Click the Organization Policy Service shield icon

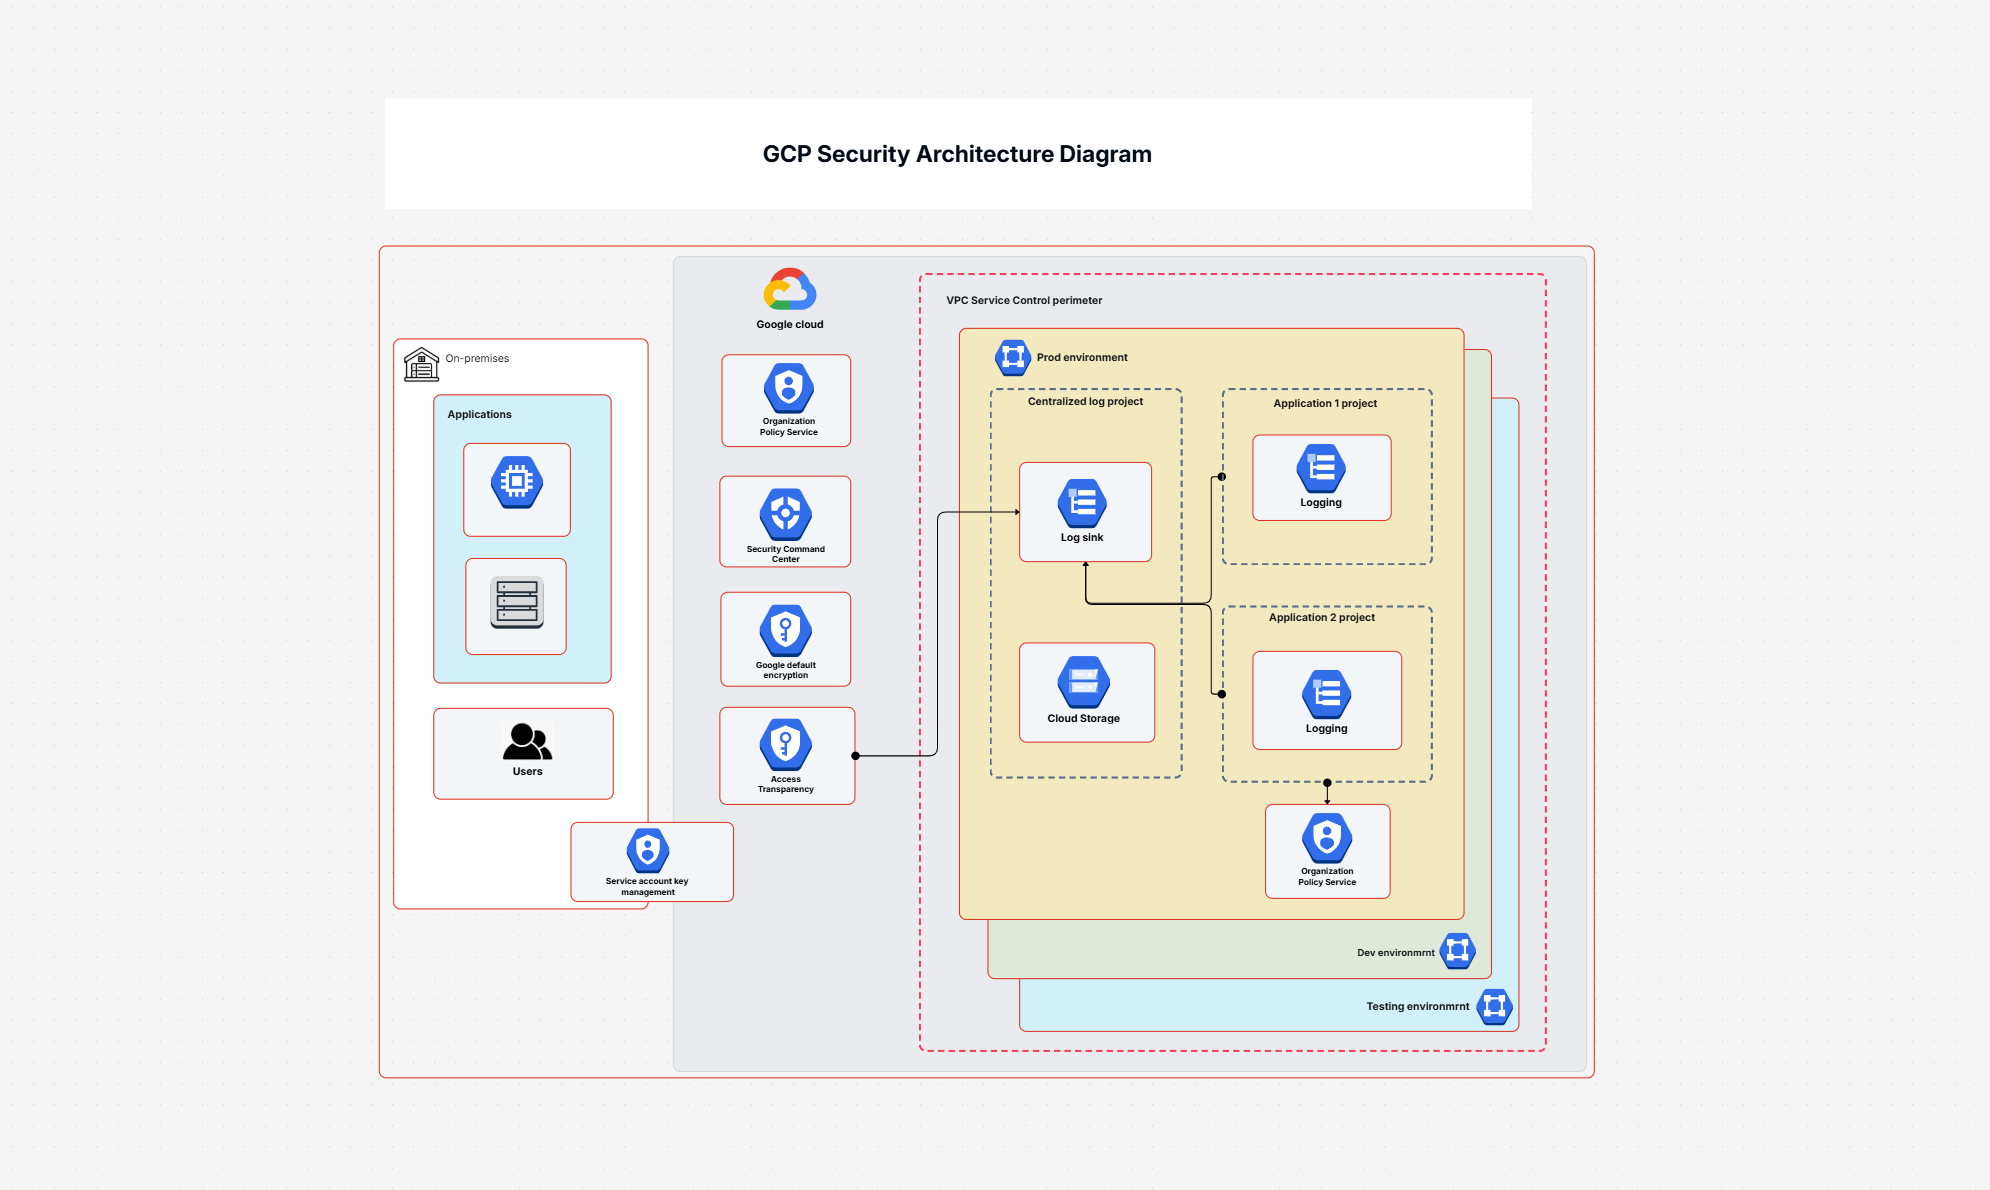pos(787,391)
